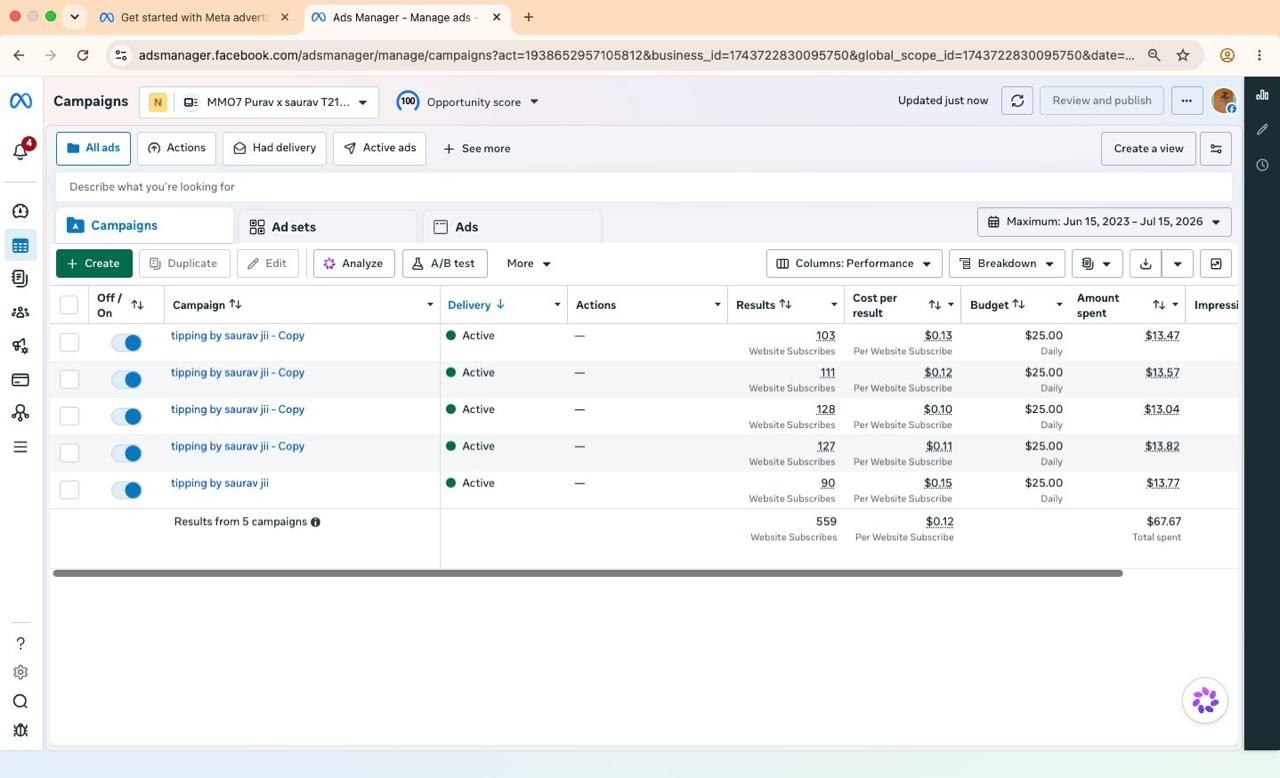Screen dimensions: 1280x778
Task: Click the green Create button
Action: [94, 263]
